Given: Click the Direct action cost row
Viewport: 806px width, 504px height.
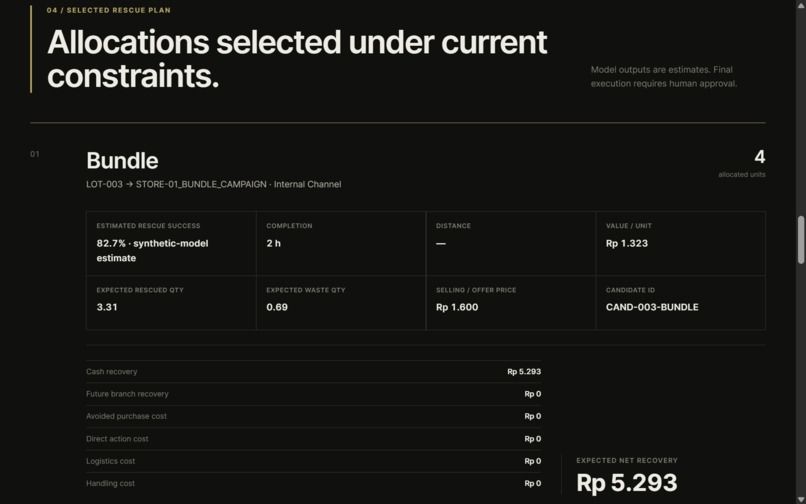Looking at the screenshot, I should coord(314,439).
